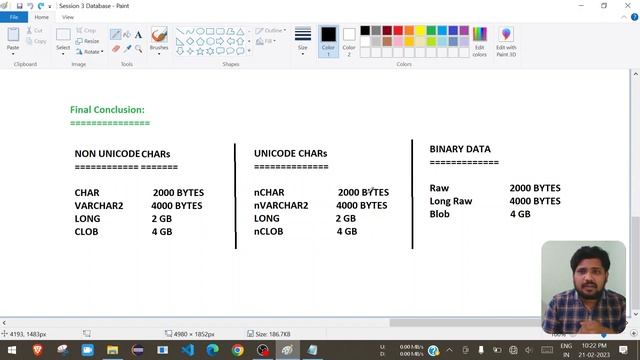Expand the Select dropdown arrow
640x360 pixels.
click(63, 54)
